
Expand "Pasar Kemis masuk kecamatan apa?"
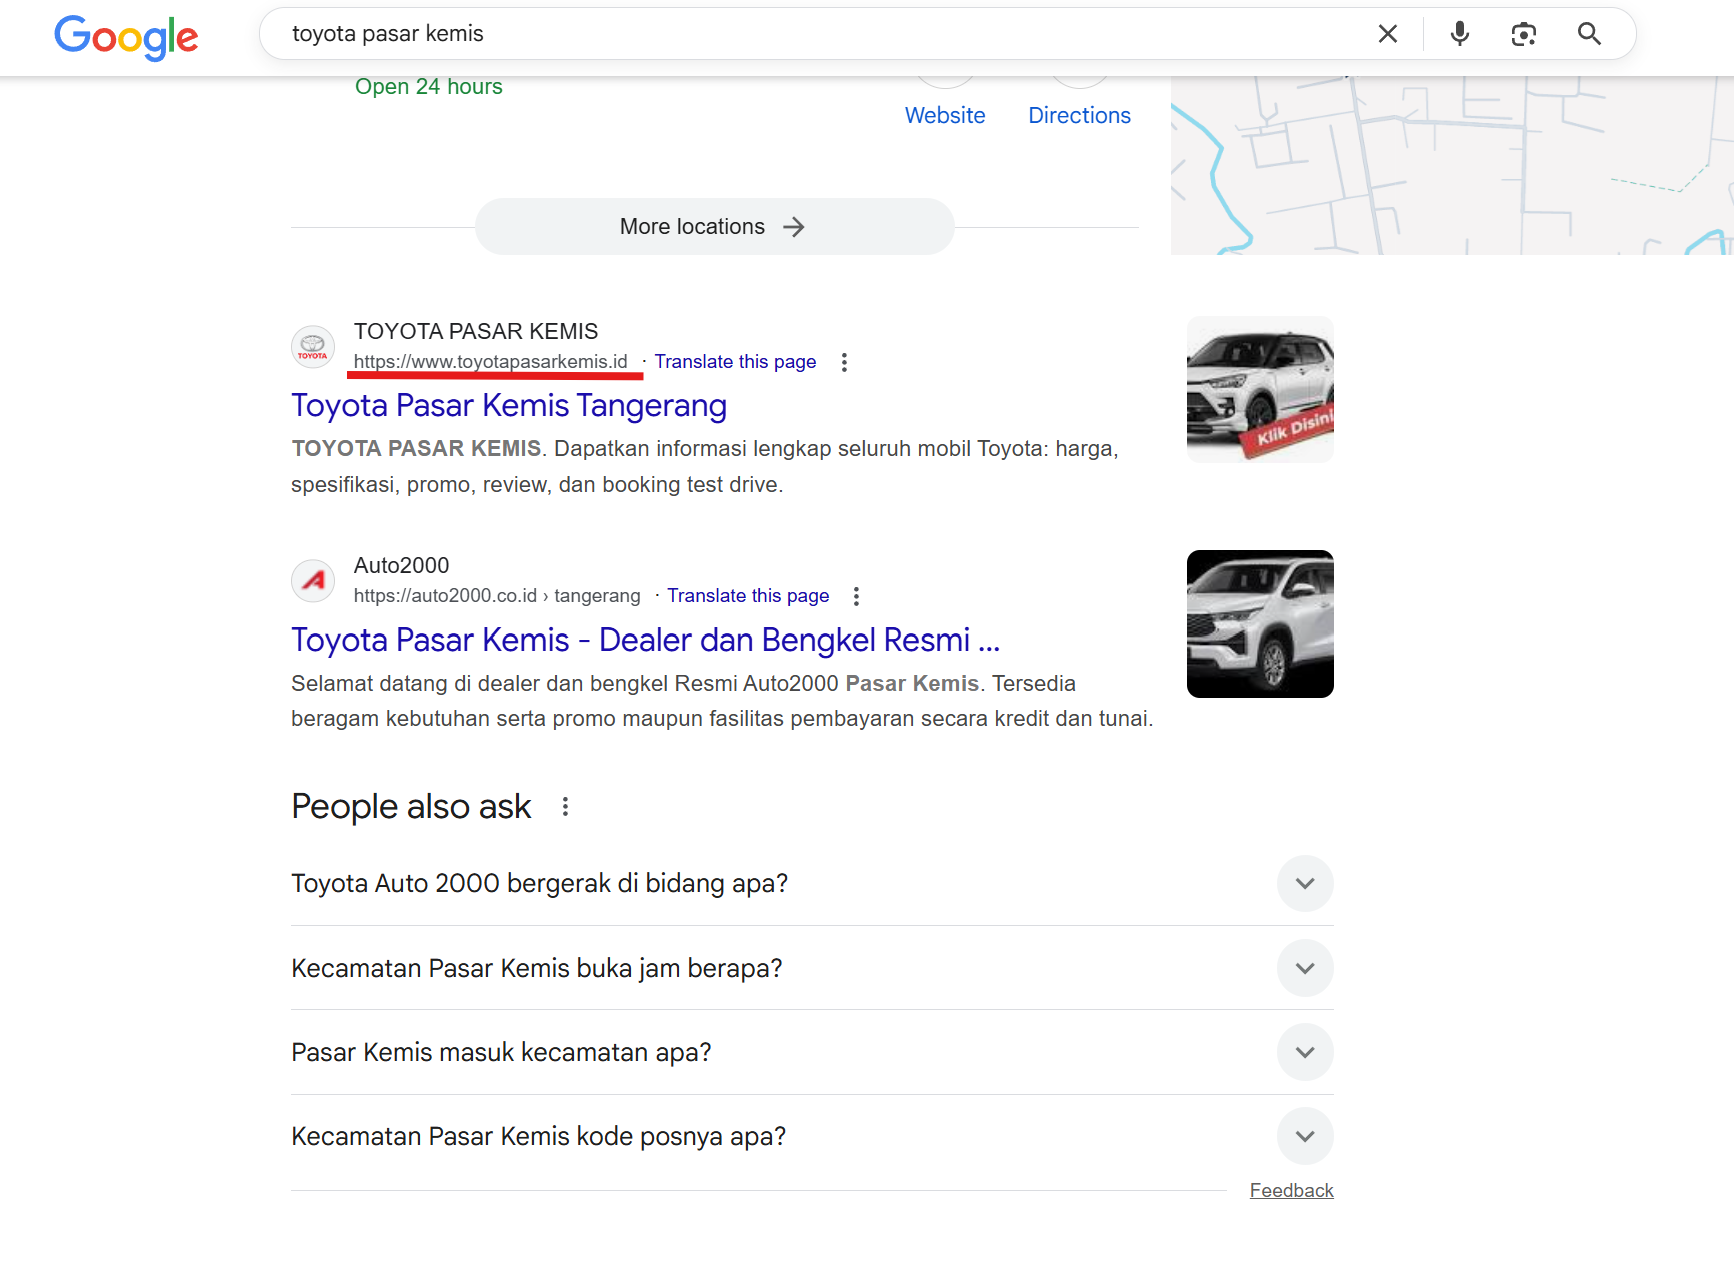[1305, 1052]
